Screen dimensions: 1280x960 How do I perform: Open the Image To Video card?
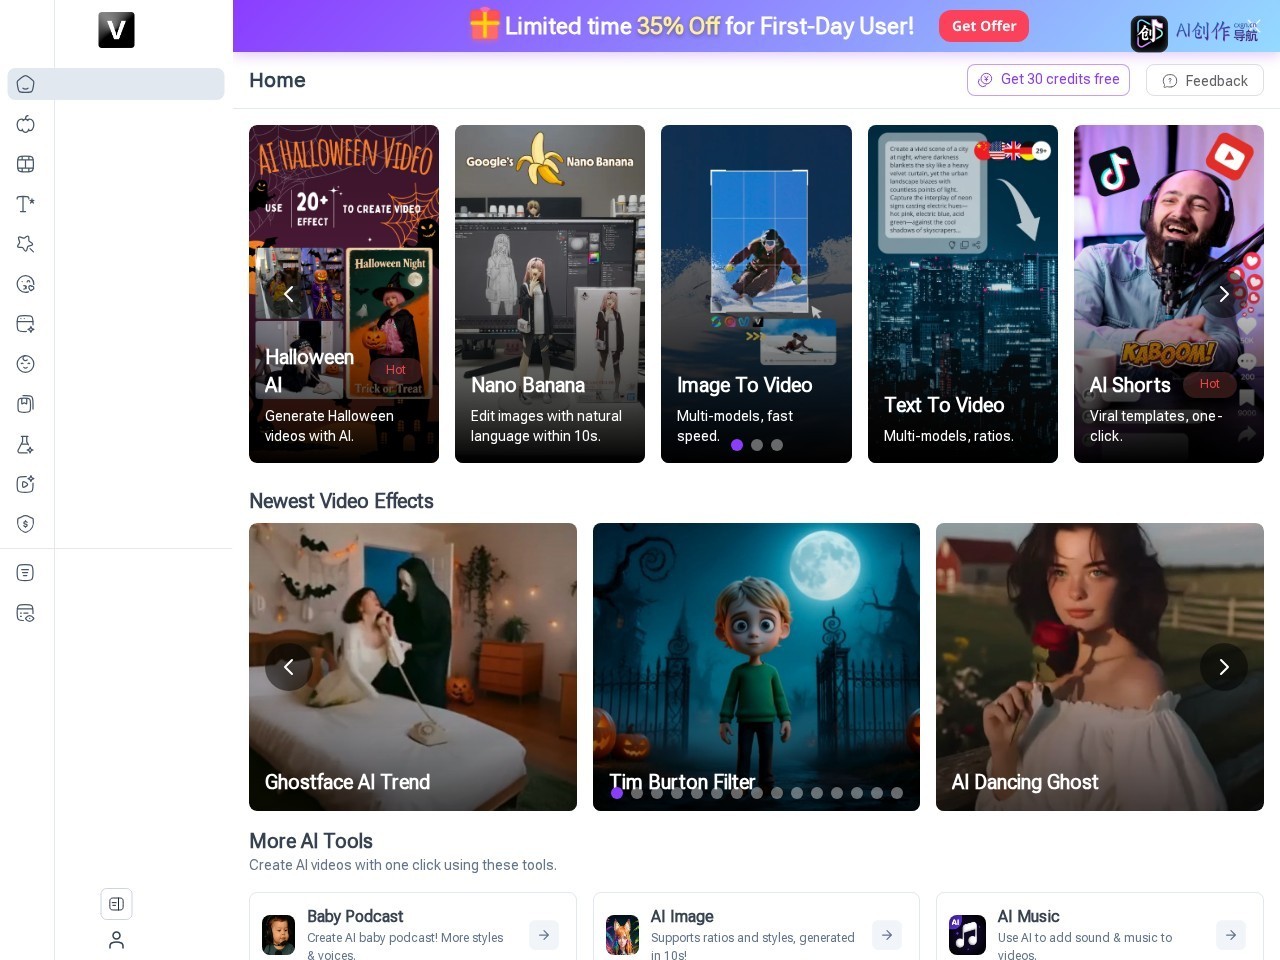coord(756,294)
